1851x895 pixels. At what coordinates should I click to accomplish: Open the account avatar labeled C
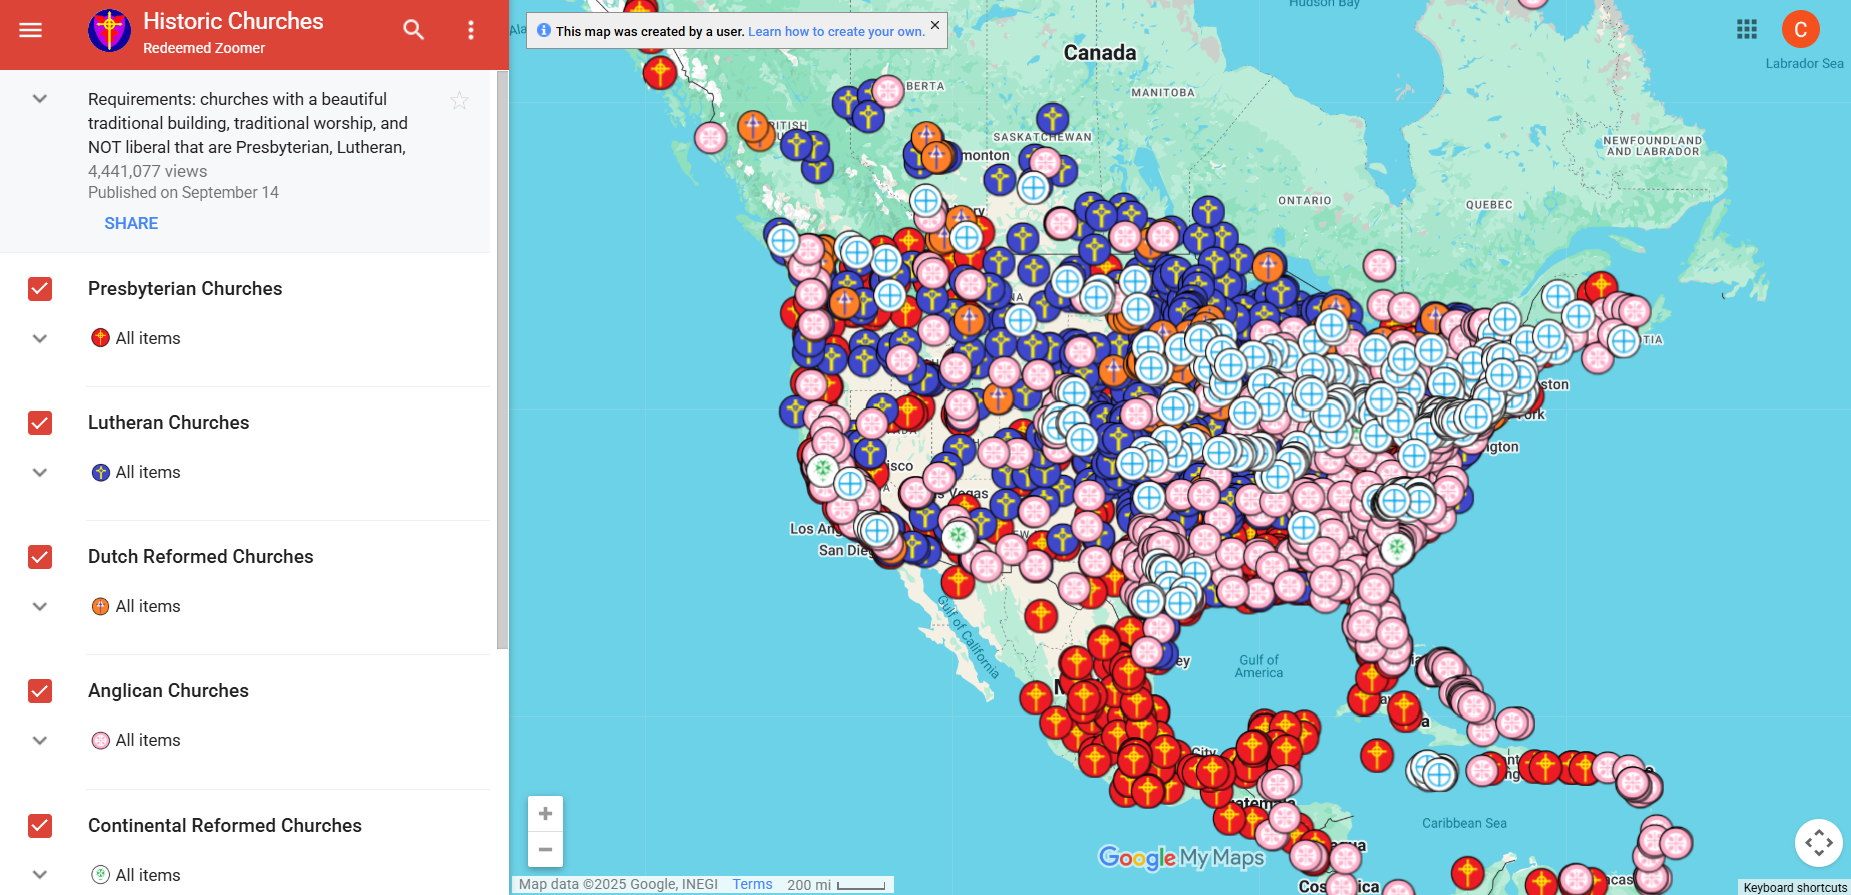point(1800,29)
